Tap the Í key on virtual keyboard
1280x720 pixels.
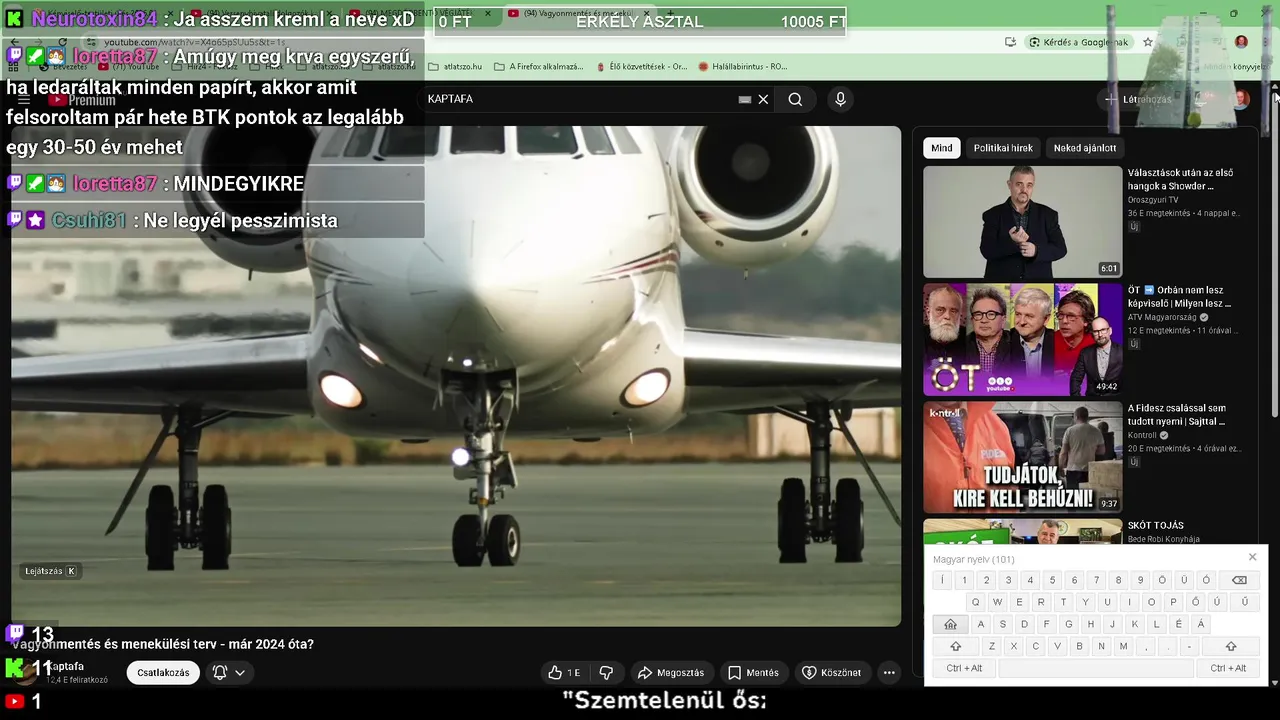942,580
